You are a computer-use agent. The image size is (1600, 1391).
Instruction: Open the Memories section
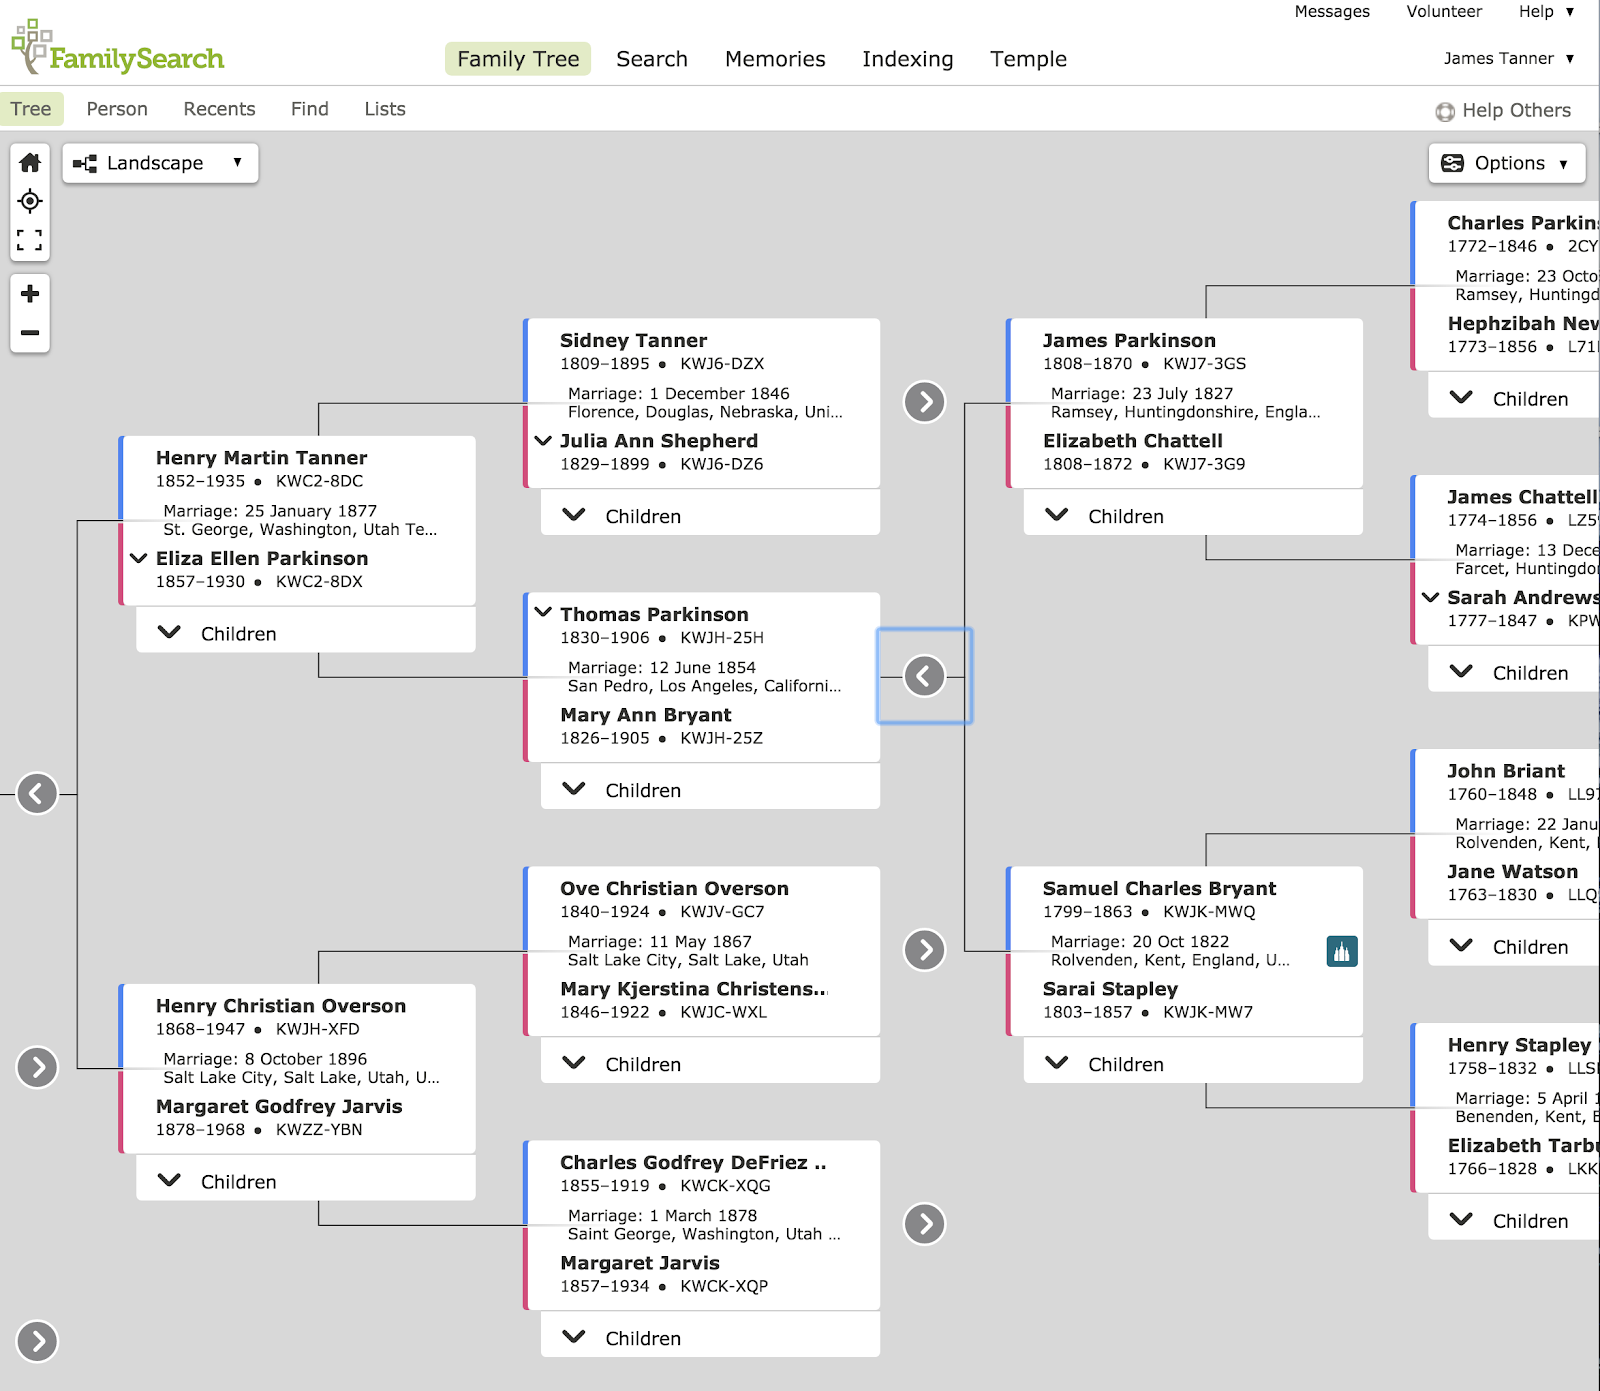coord(774,59)
